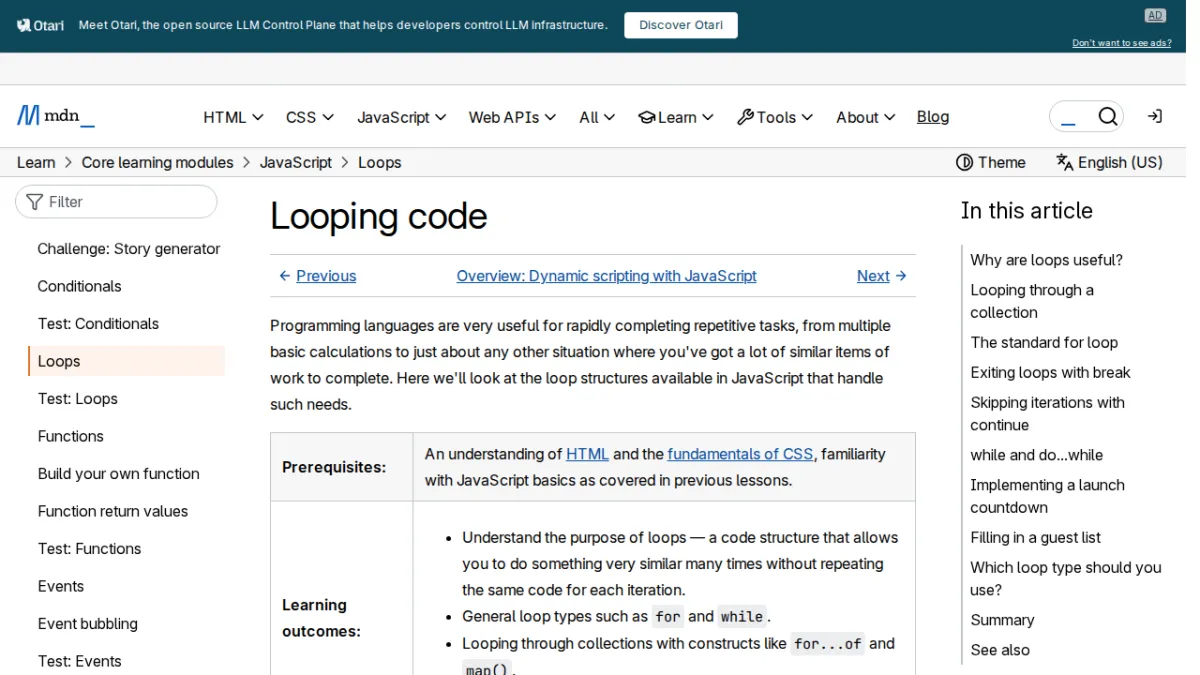Expand the HTML menu
This screenshot has height=675, width=1200.
(x=233, y=117)
